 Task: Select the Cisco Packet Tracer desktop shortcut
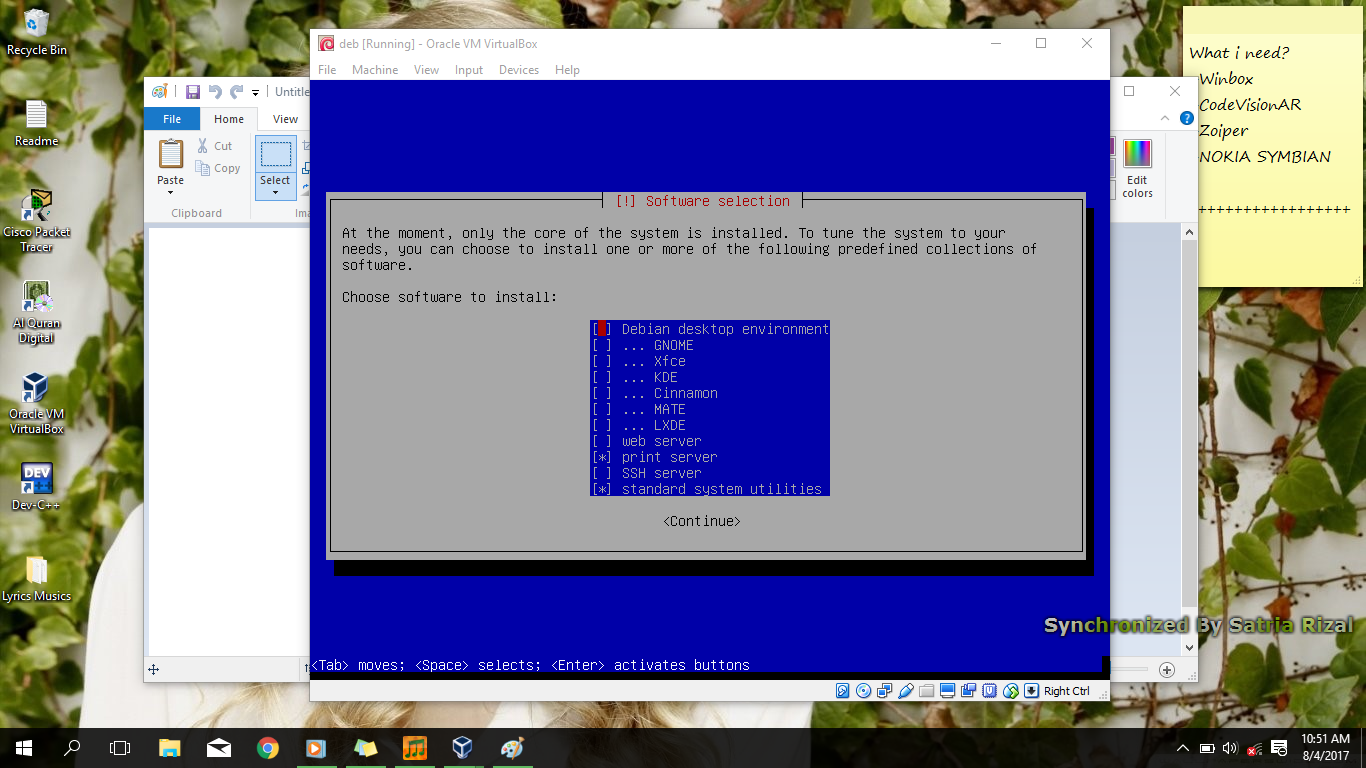[36, 221]
